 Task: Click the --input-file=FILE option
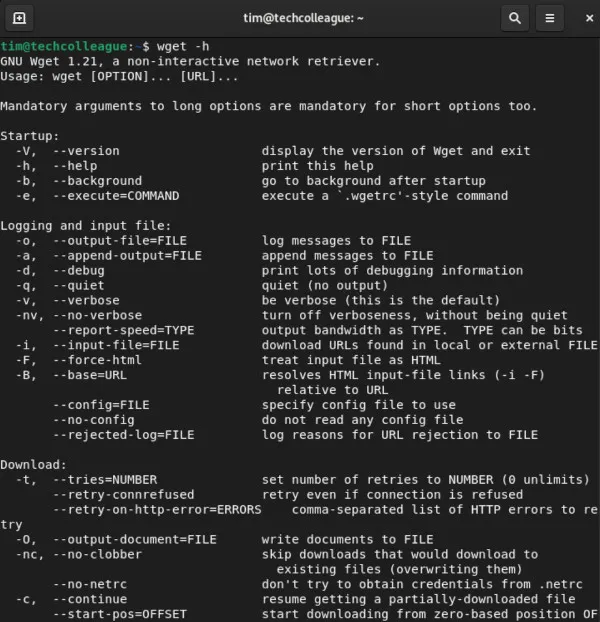pyautogui.click(x=116, y=345)
